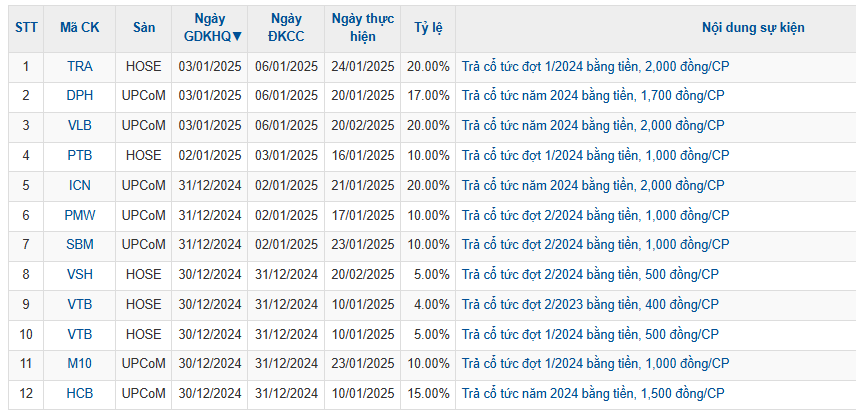856x415 pixels.
Task: Open the ICN stock code link
Action: pos(80,186)
